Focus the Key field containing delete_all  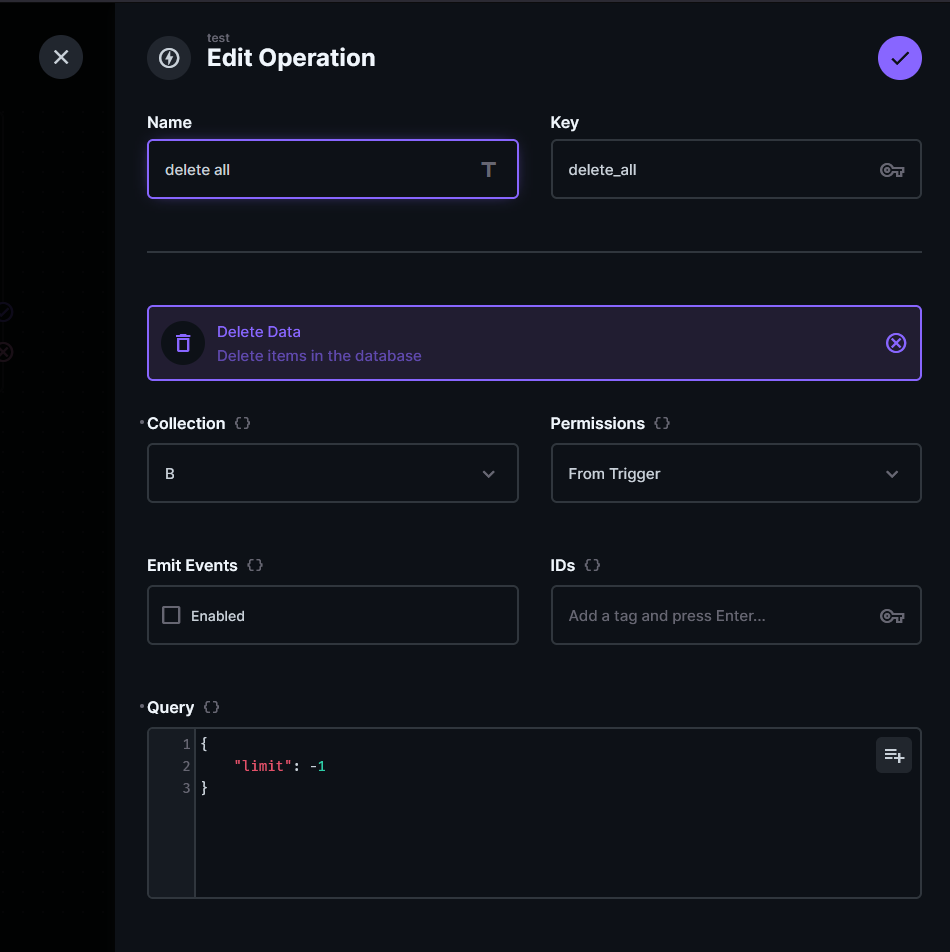click(736, 169)
